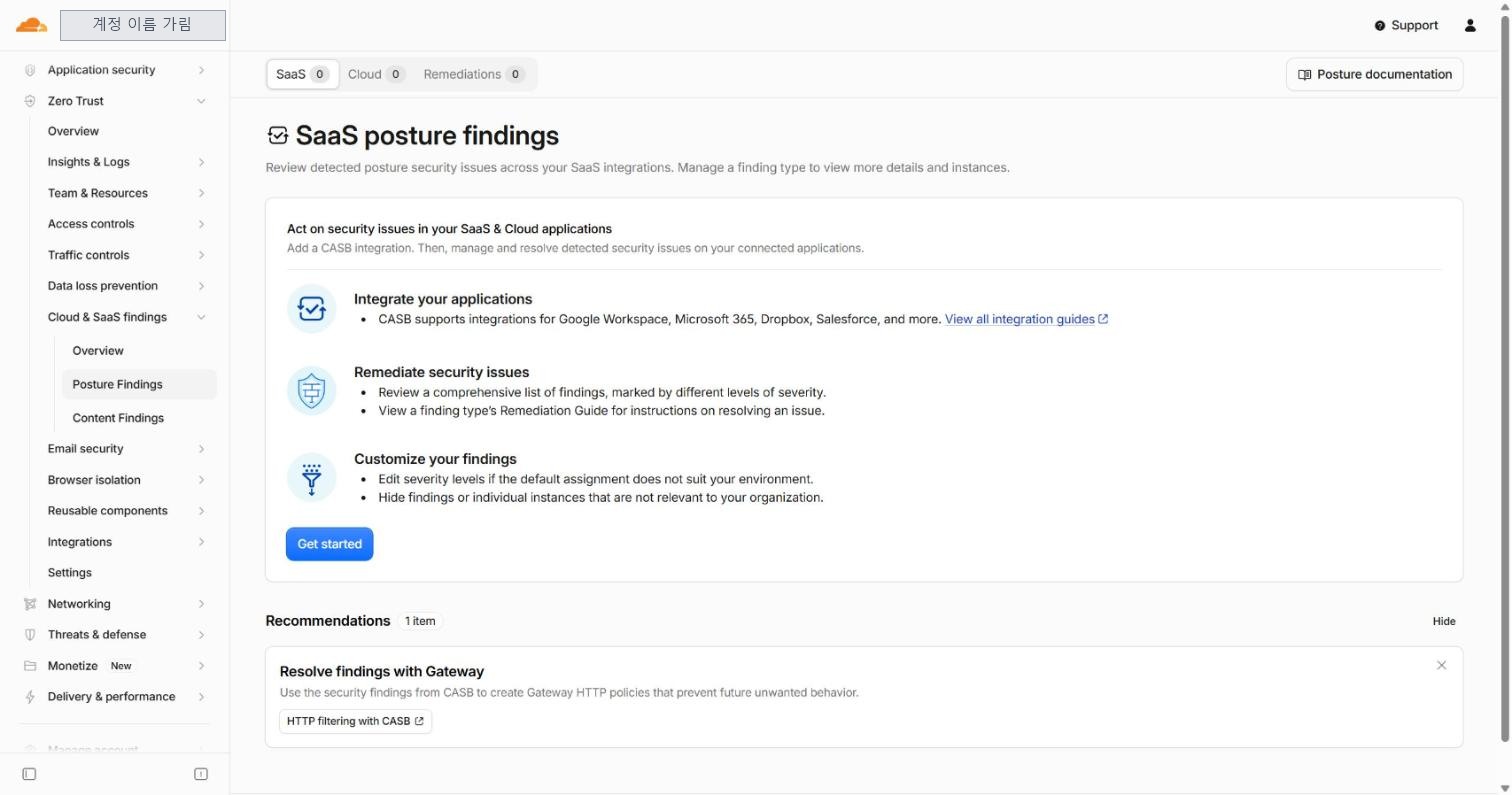
Task: Click external link icon on HTTP filtering
Action: (419, 721)
